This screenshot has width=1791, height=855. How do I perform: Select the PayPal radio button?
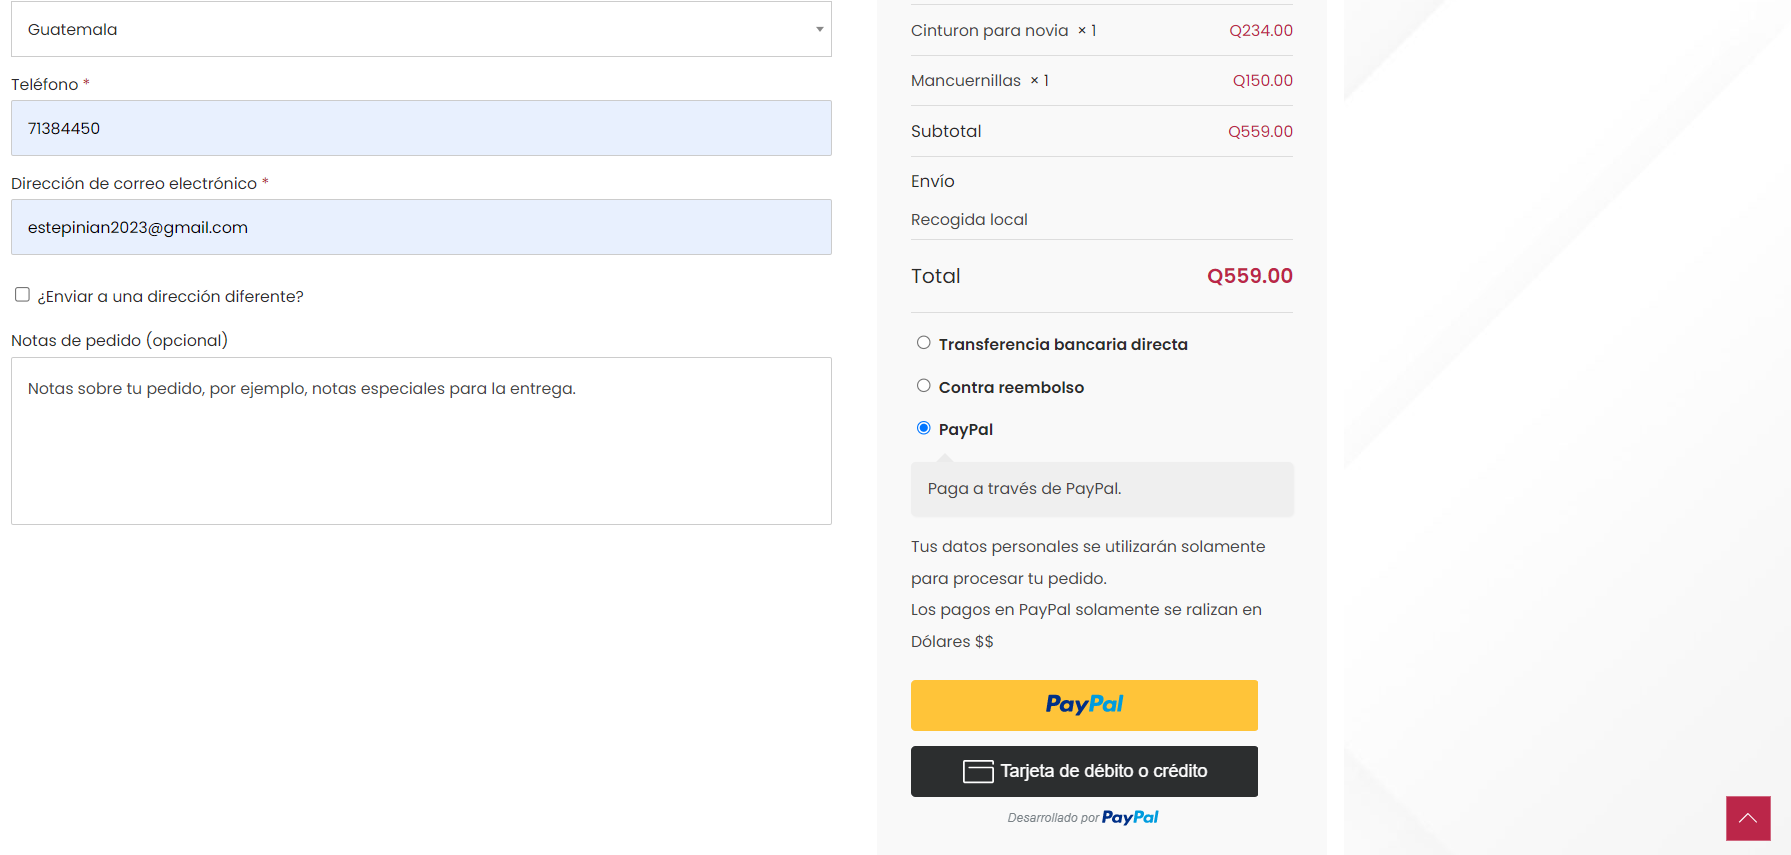[924, 428]
